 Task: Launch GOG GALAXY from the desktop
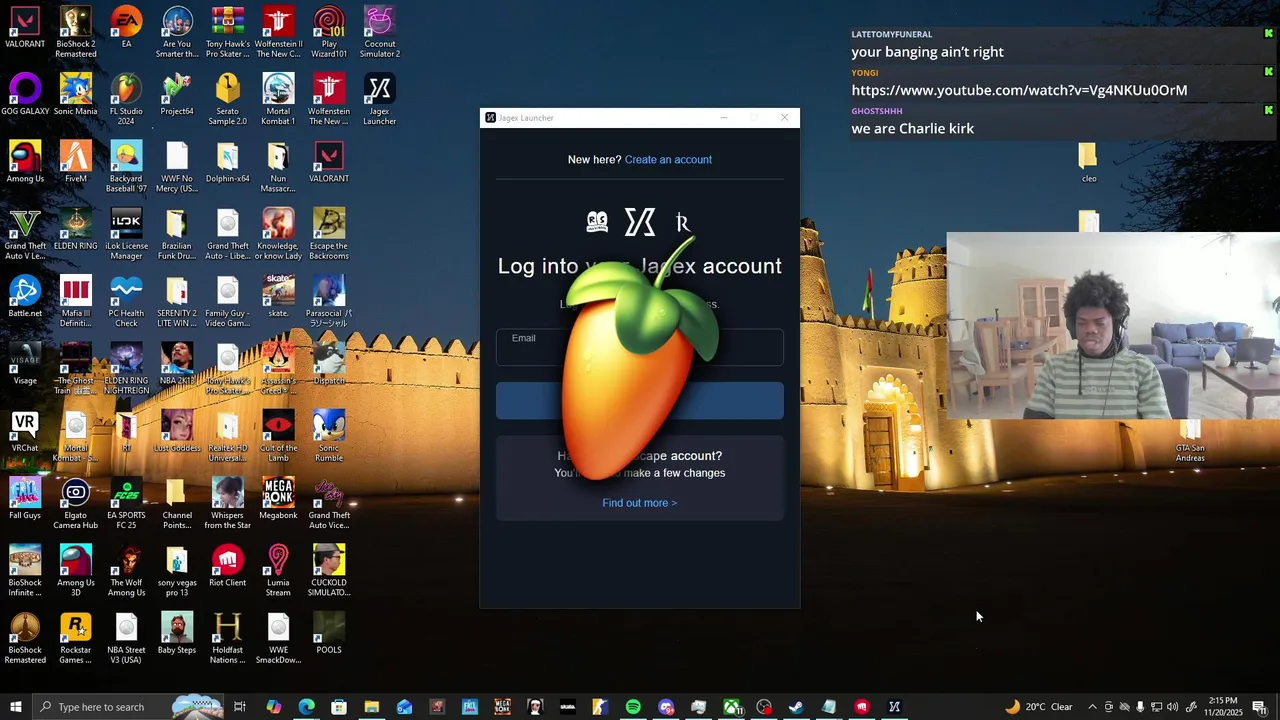click(25, 95)
